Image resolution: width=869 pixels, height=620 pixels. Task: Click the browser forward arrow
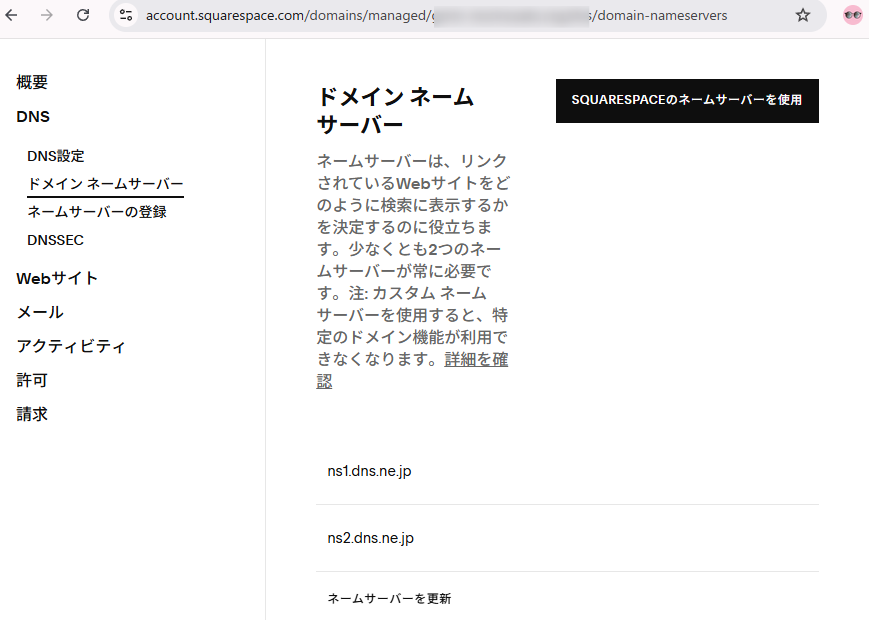47,15
